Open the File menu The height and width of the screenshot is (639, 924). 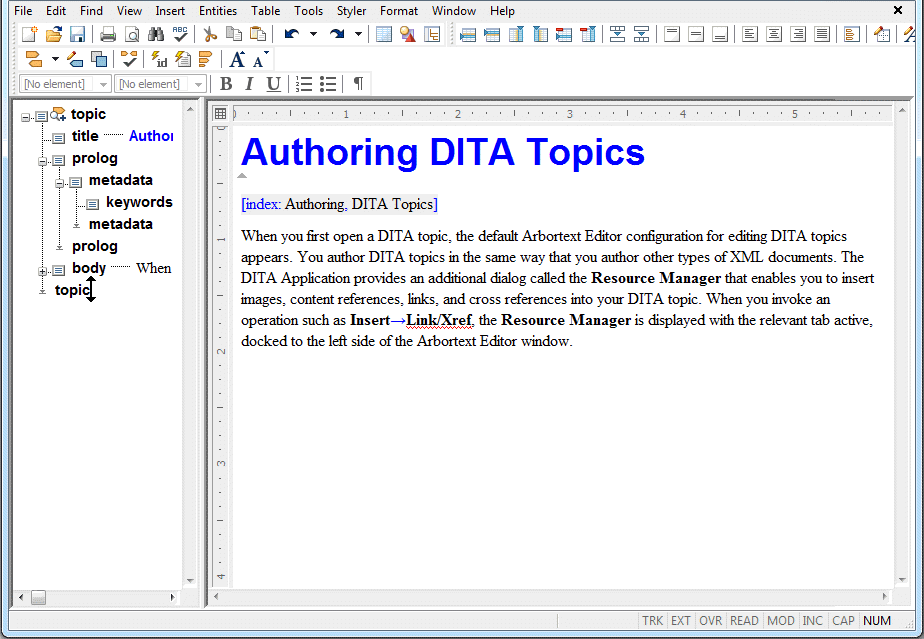(23, 11)
